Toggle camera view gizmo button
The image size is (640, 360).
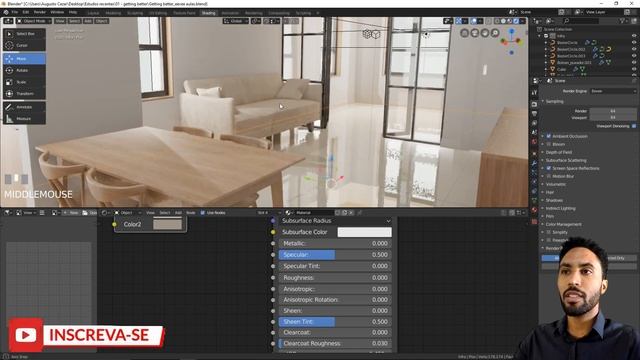[474, 33]
